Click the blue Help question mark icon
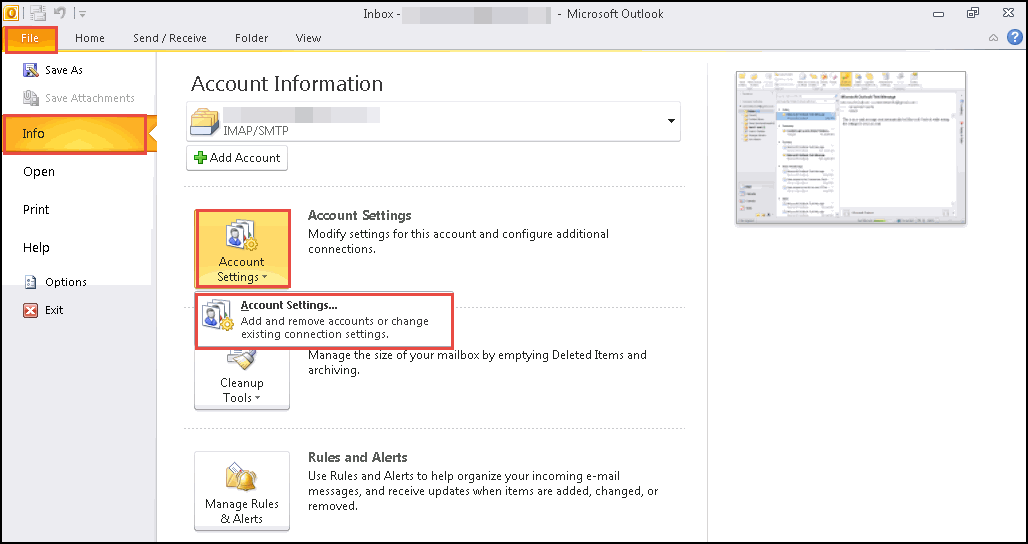Screen dimensions: 1028x544 click(x=1014, y=37)
